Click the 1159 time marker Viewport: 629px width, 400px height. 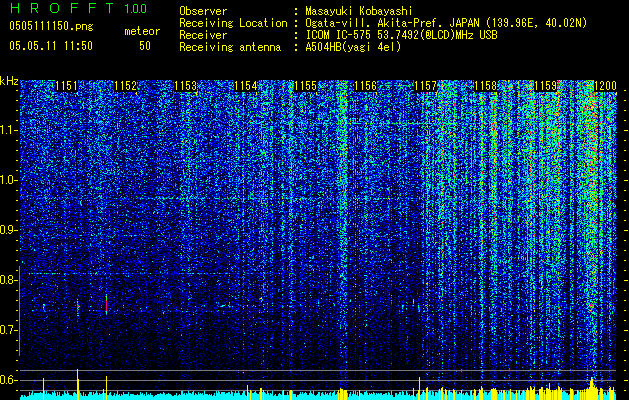pos(546,86)
